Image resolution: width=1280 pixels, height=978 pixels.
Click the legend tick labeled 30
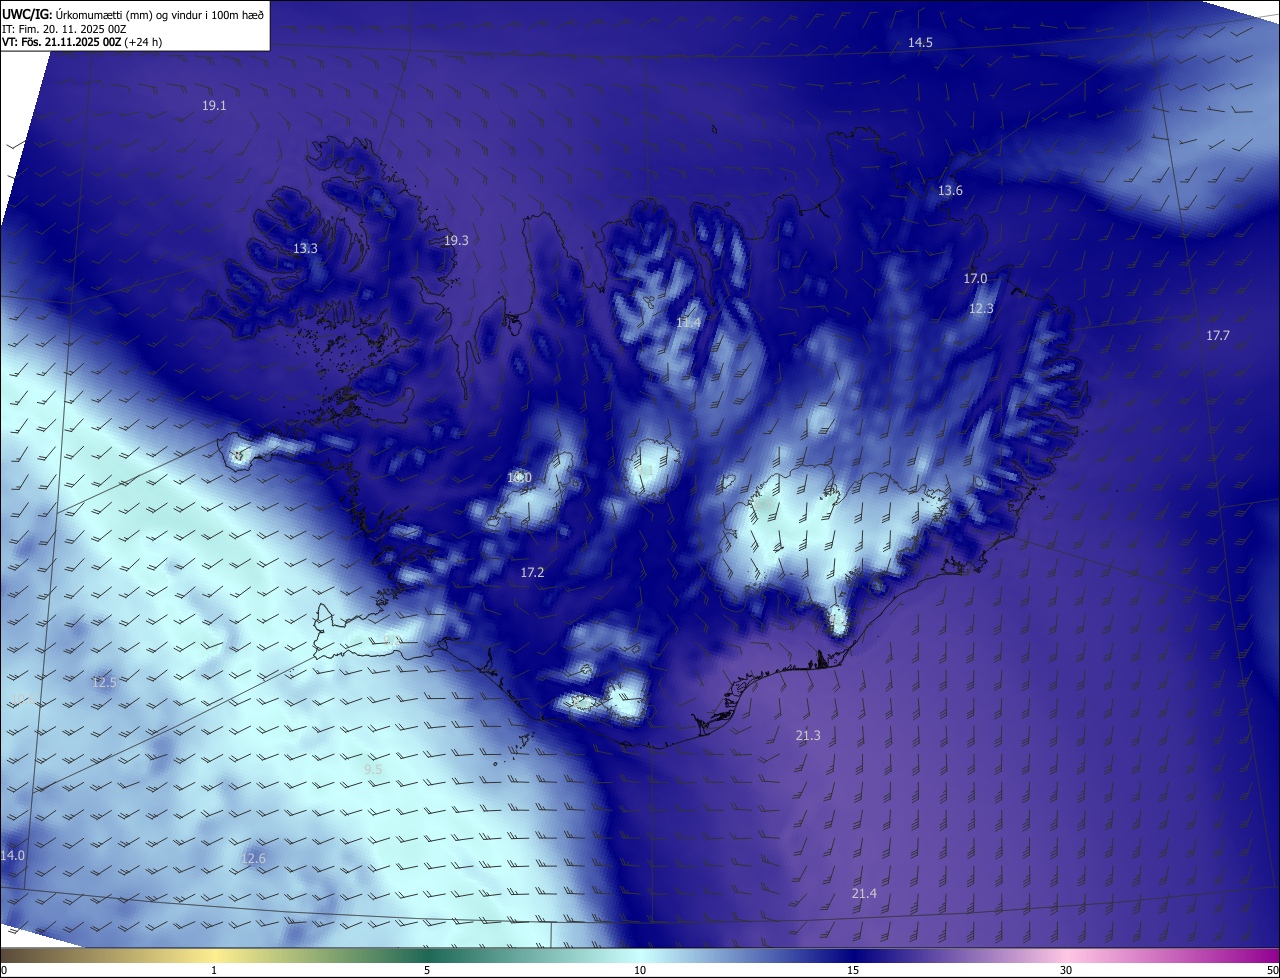(x=1066, y=970)
